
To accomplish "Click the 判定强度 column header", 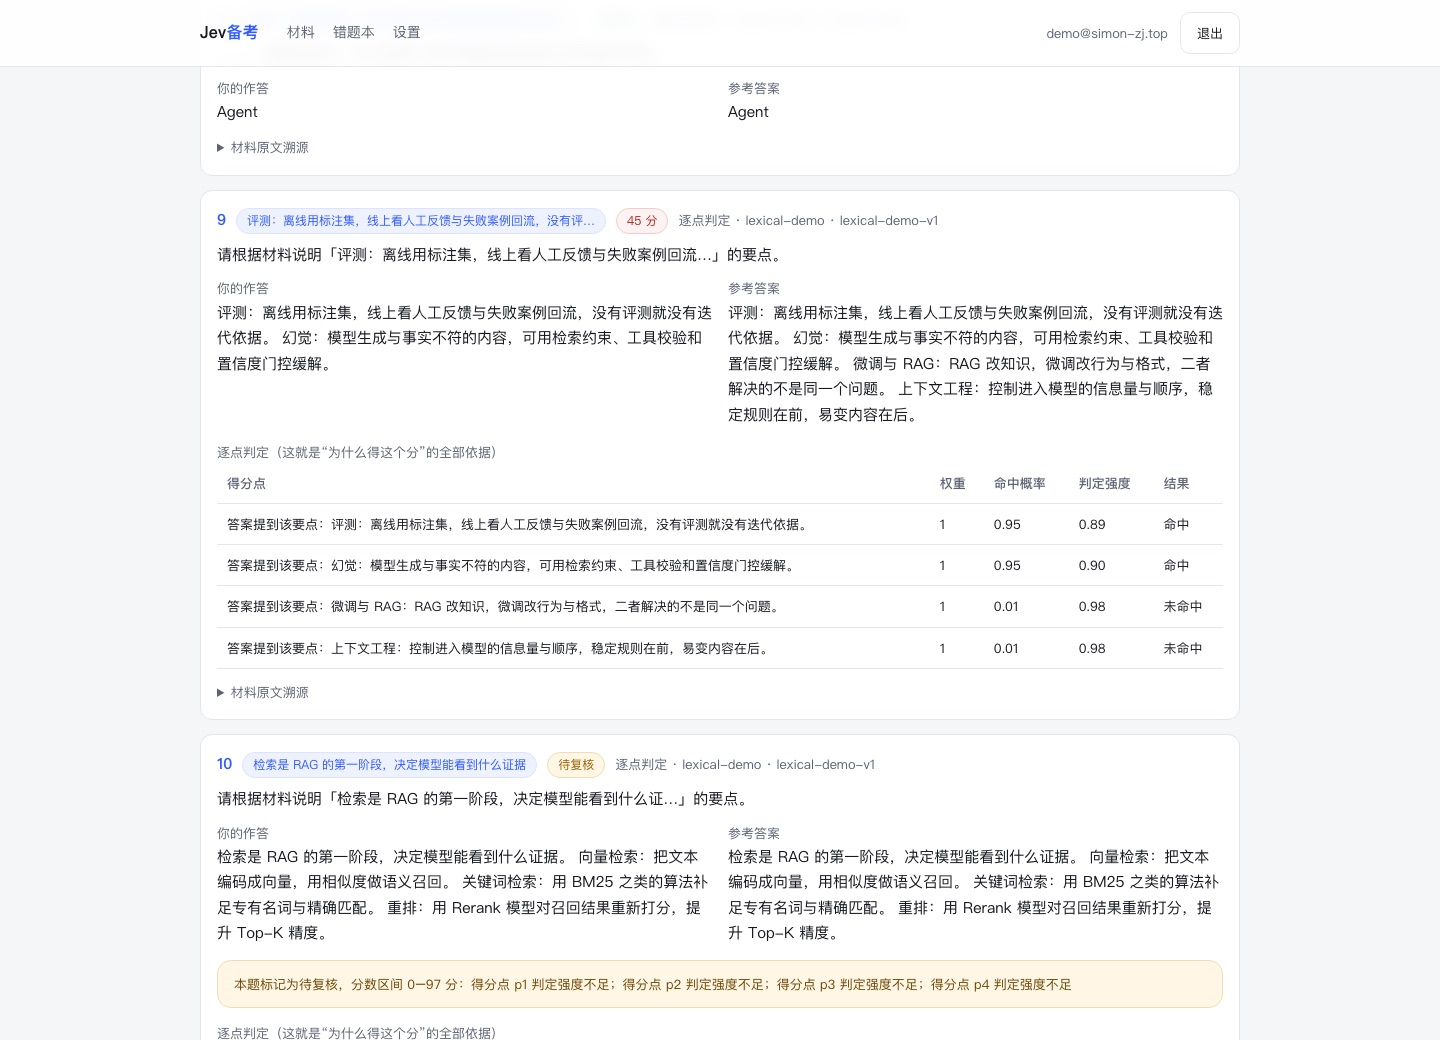I will [1104, 484].
